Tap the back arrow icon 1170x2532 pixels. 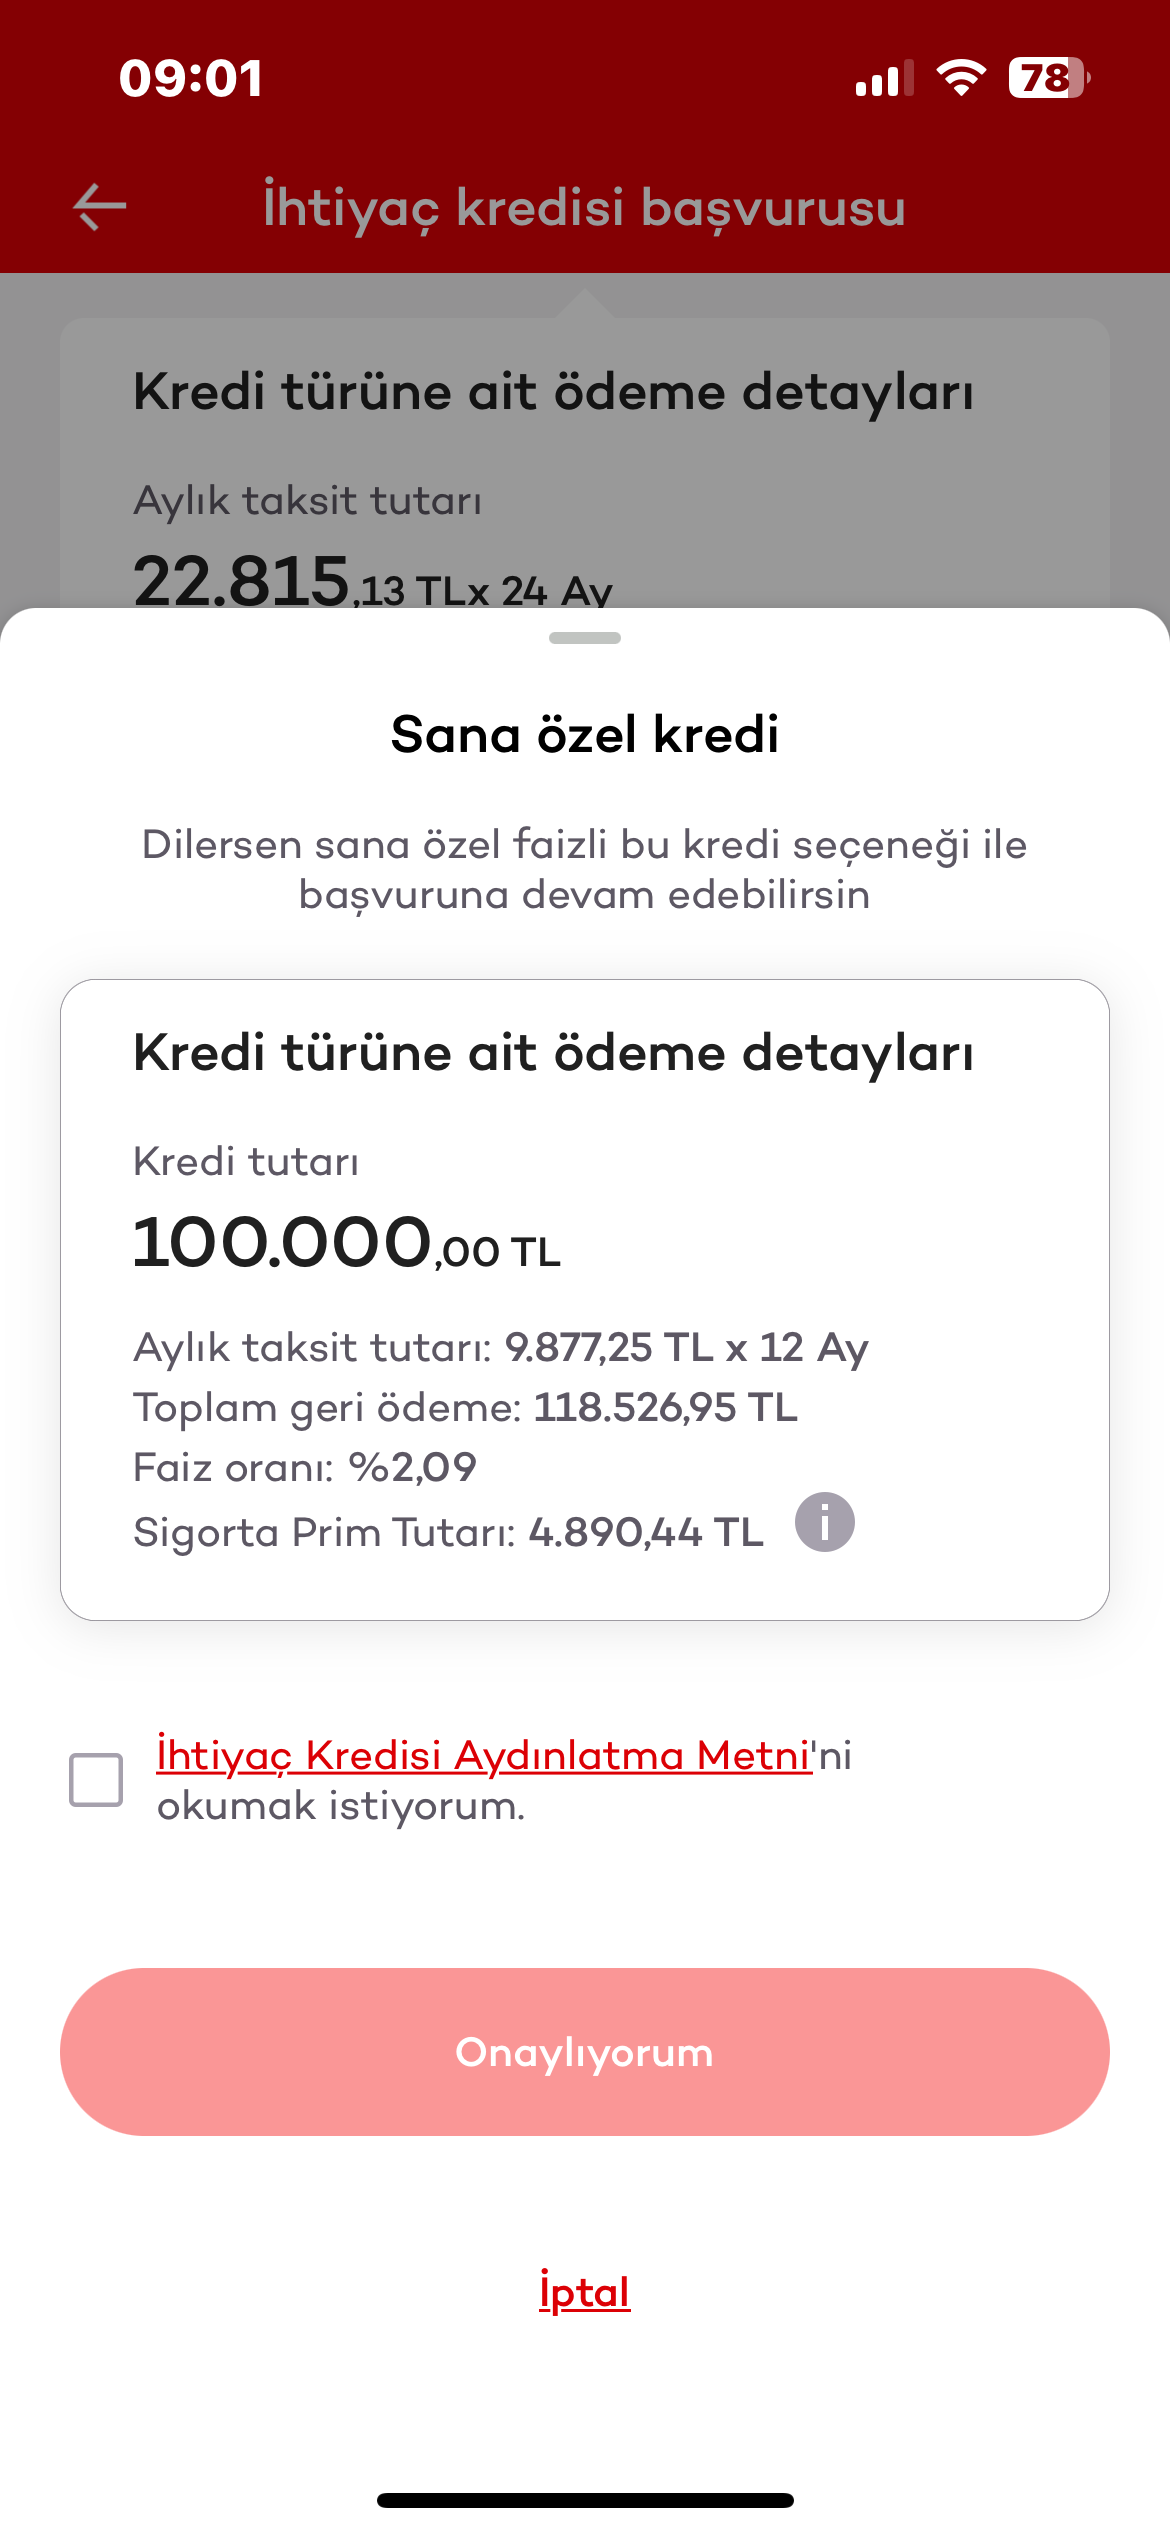tap(100, 207)
